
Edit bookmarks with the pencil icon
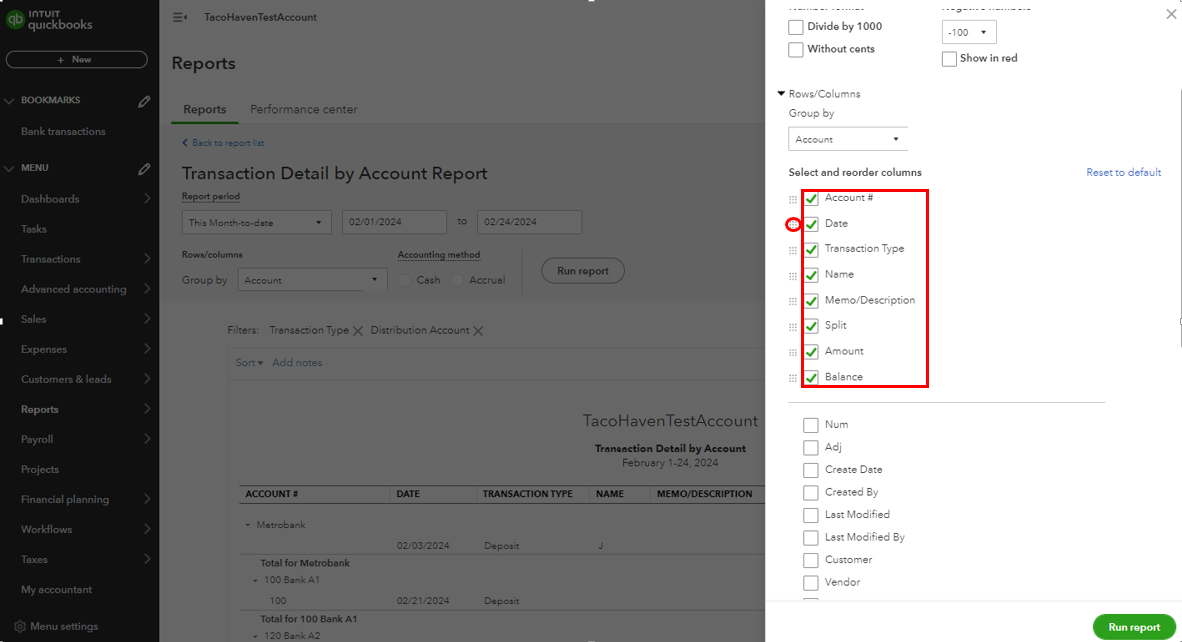pyautogui.click(x=144, y=101)
